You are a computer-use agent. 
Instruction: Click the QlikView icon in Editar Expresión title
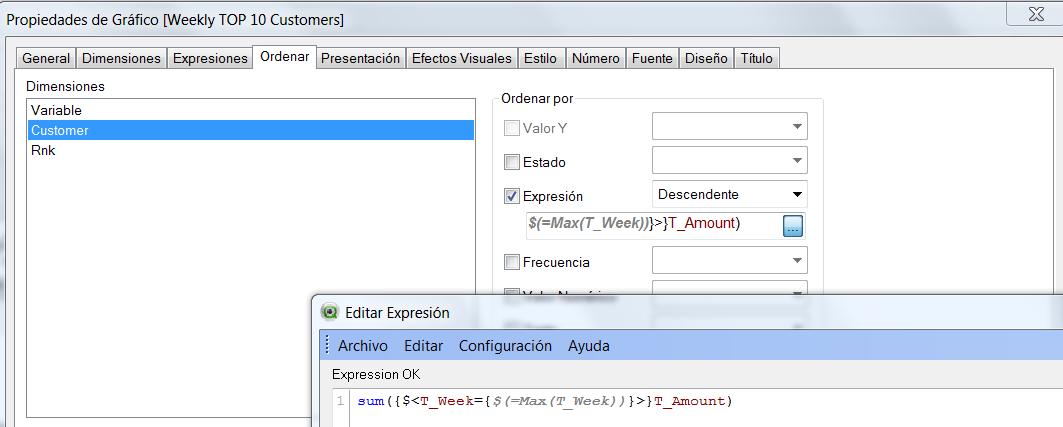pos(330,312)
